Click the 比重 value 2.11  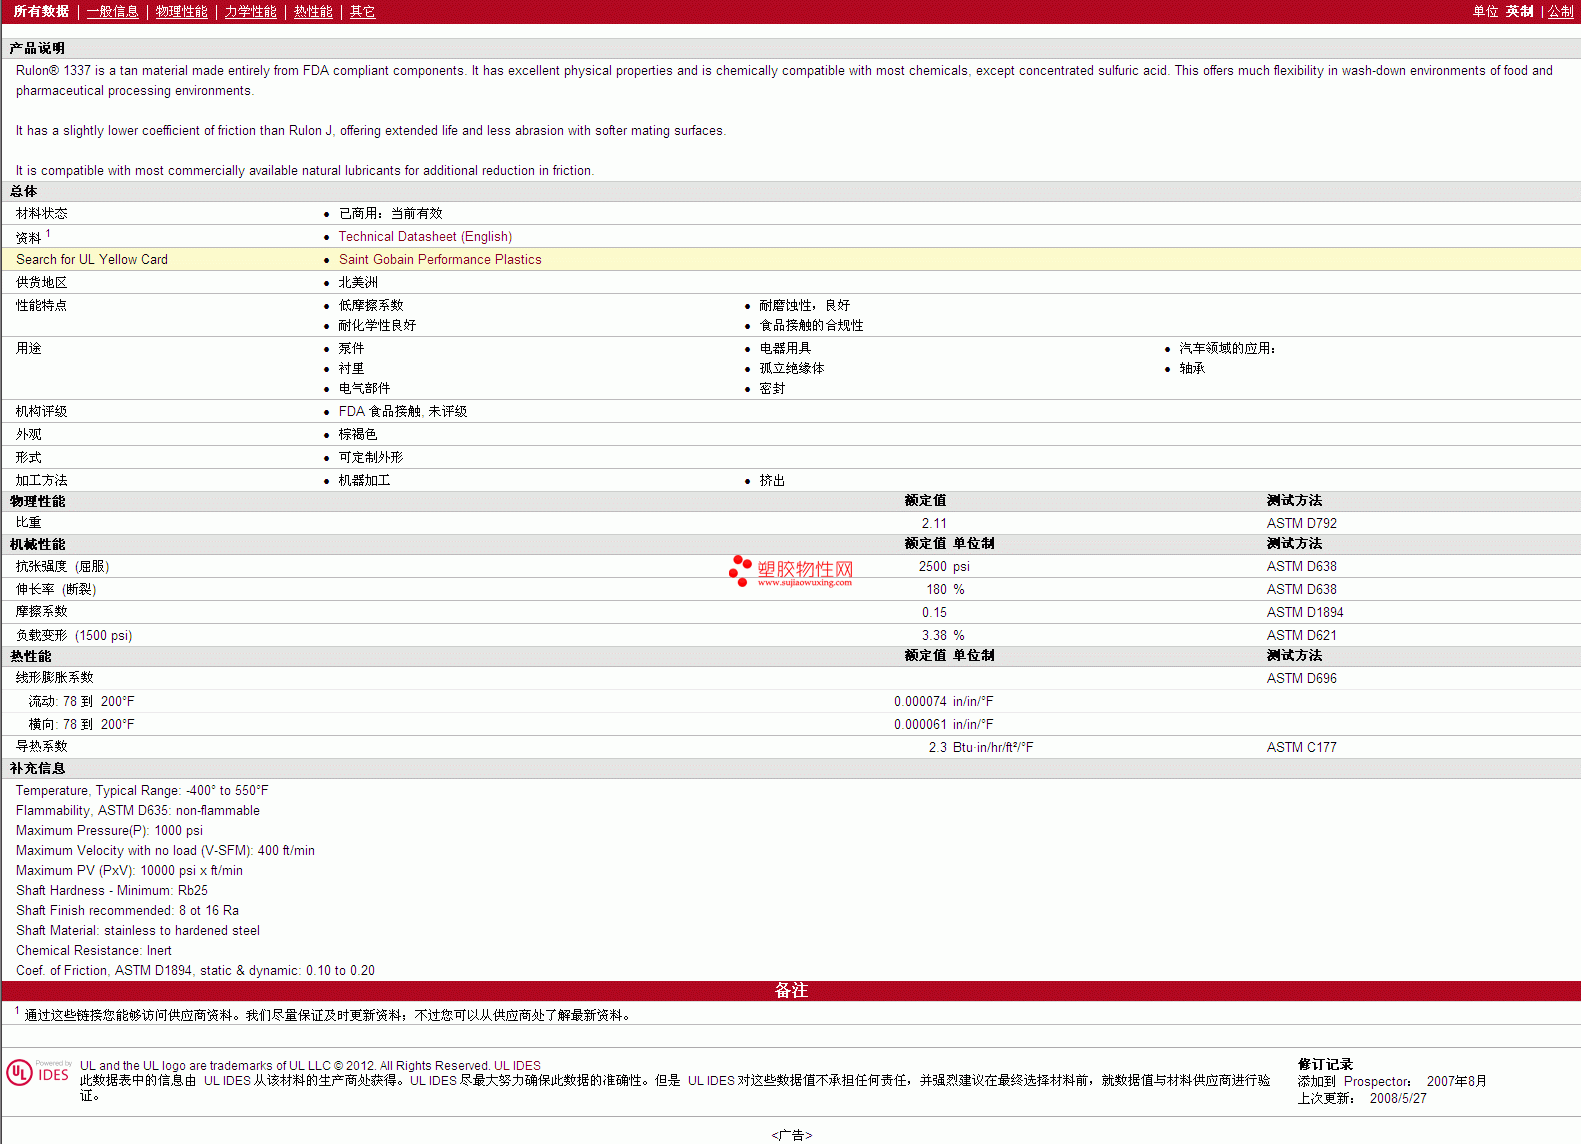(934, 524)
